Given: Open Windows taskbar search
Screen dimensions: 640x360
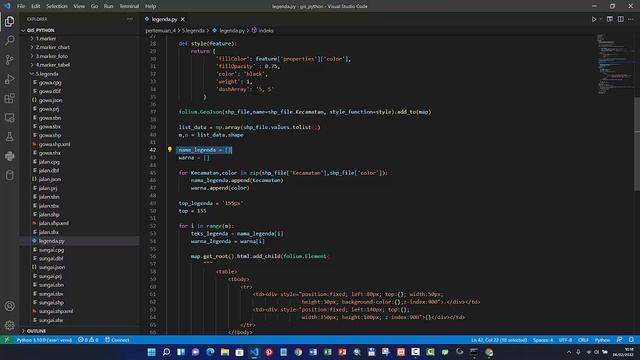Looking at the screenshot, I should (166, 352).
